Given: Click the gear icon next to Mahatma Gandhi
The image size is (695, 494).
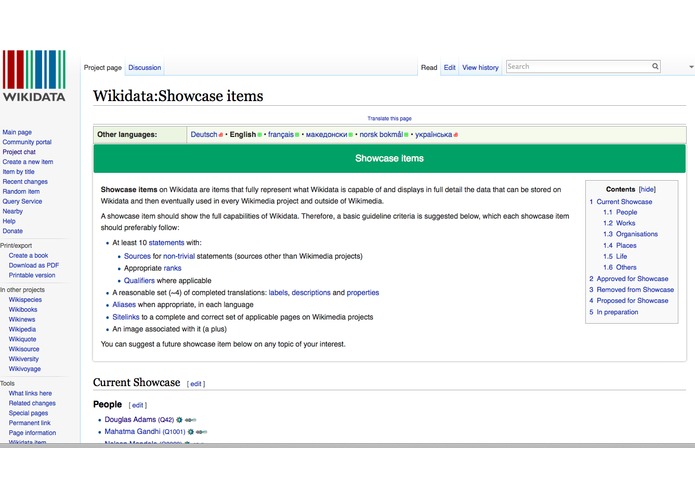Looking at the screenshot, I should coord(191,432).
